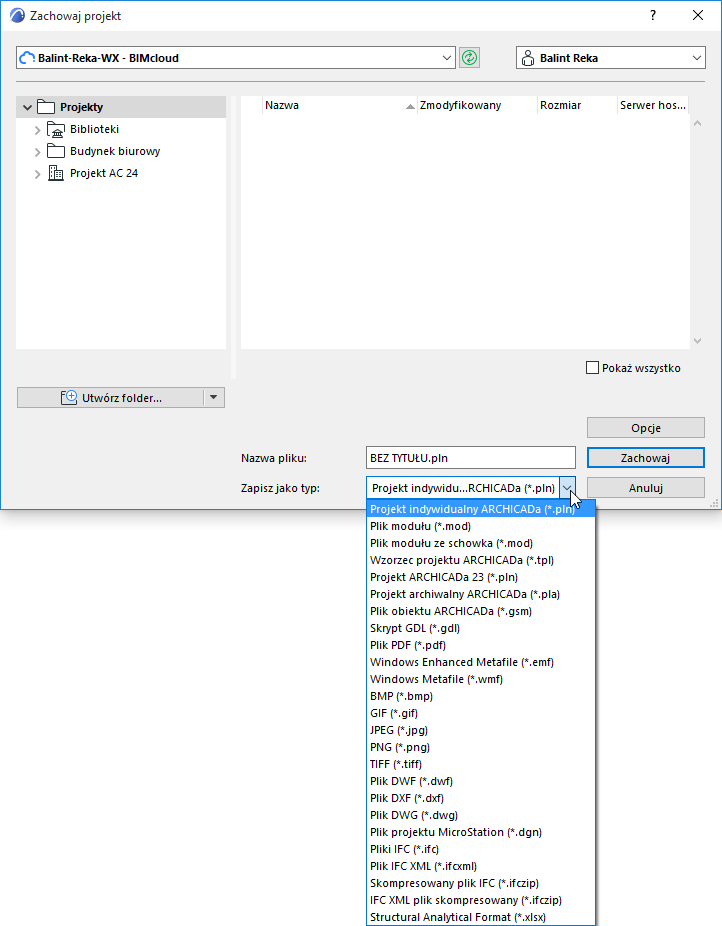Choose TIFF (*.tiff) file type
Image resolution: width=722 pixels, height=926 pixels.
[x=481, y=764]
